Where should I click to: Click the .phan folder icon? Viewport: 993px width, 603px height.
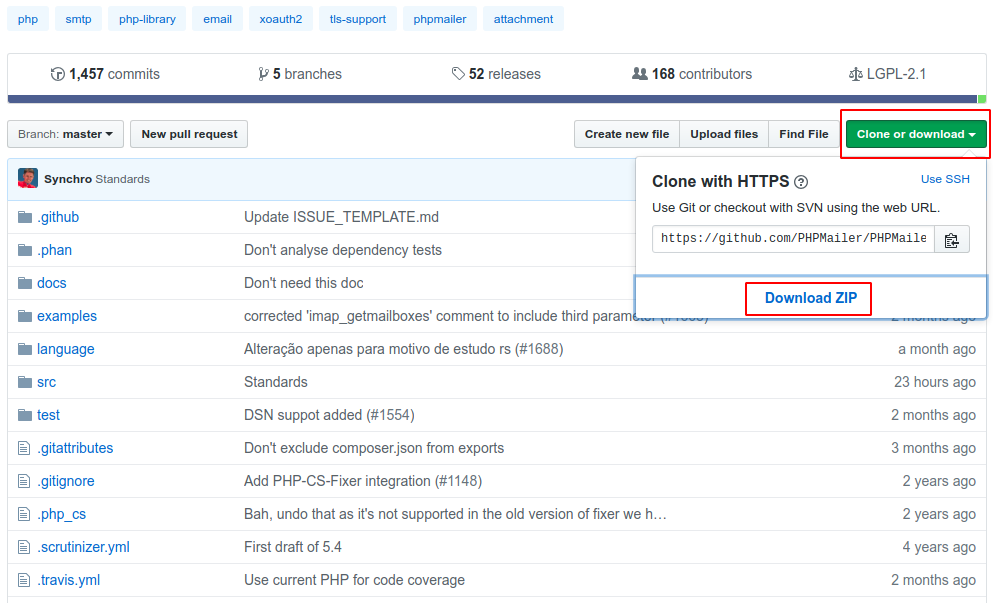25,250
